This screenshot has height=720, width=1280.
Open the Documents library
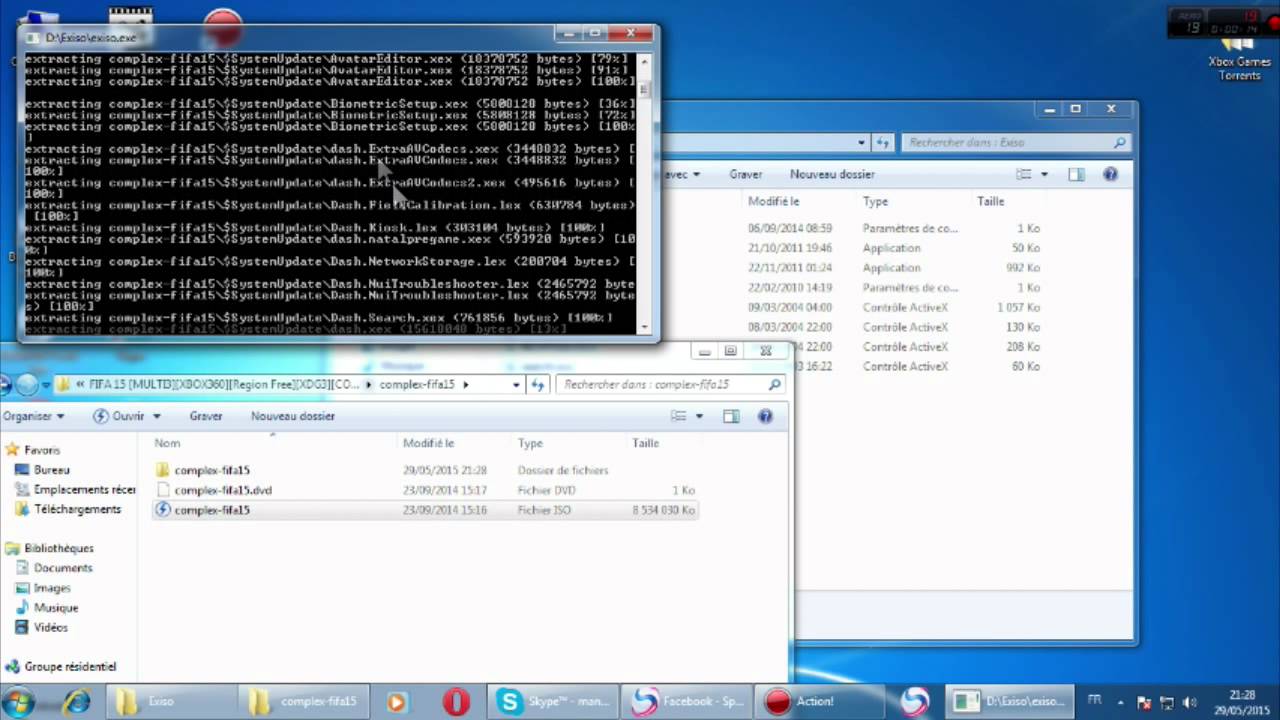point(63,568)
